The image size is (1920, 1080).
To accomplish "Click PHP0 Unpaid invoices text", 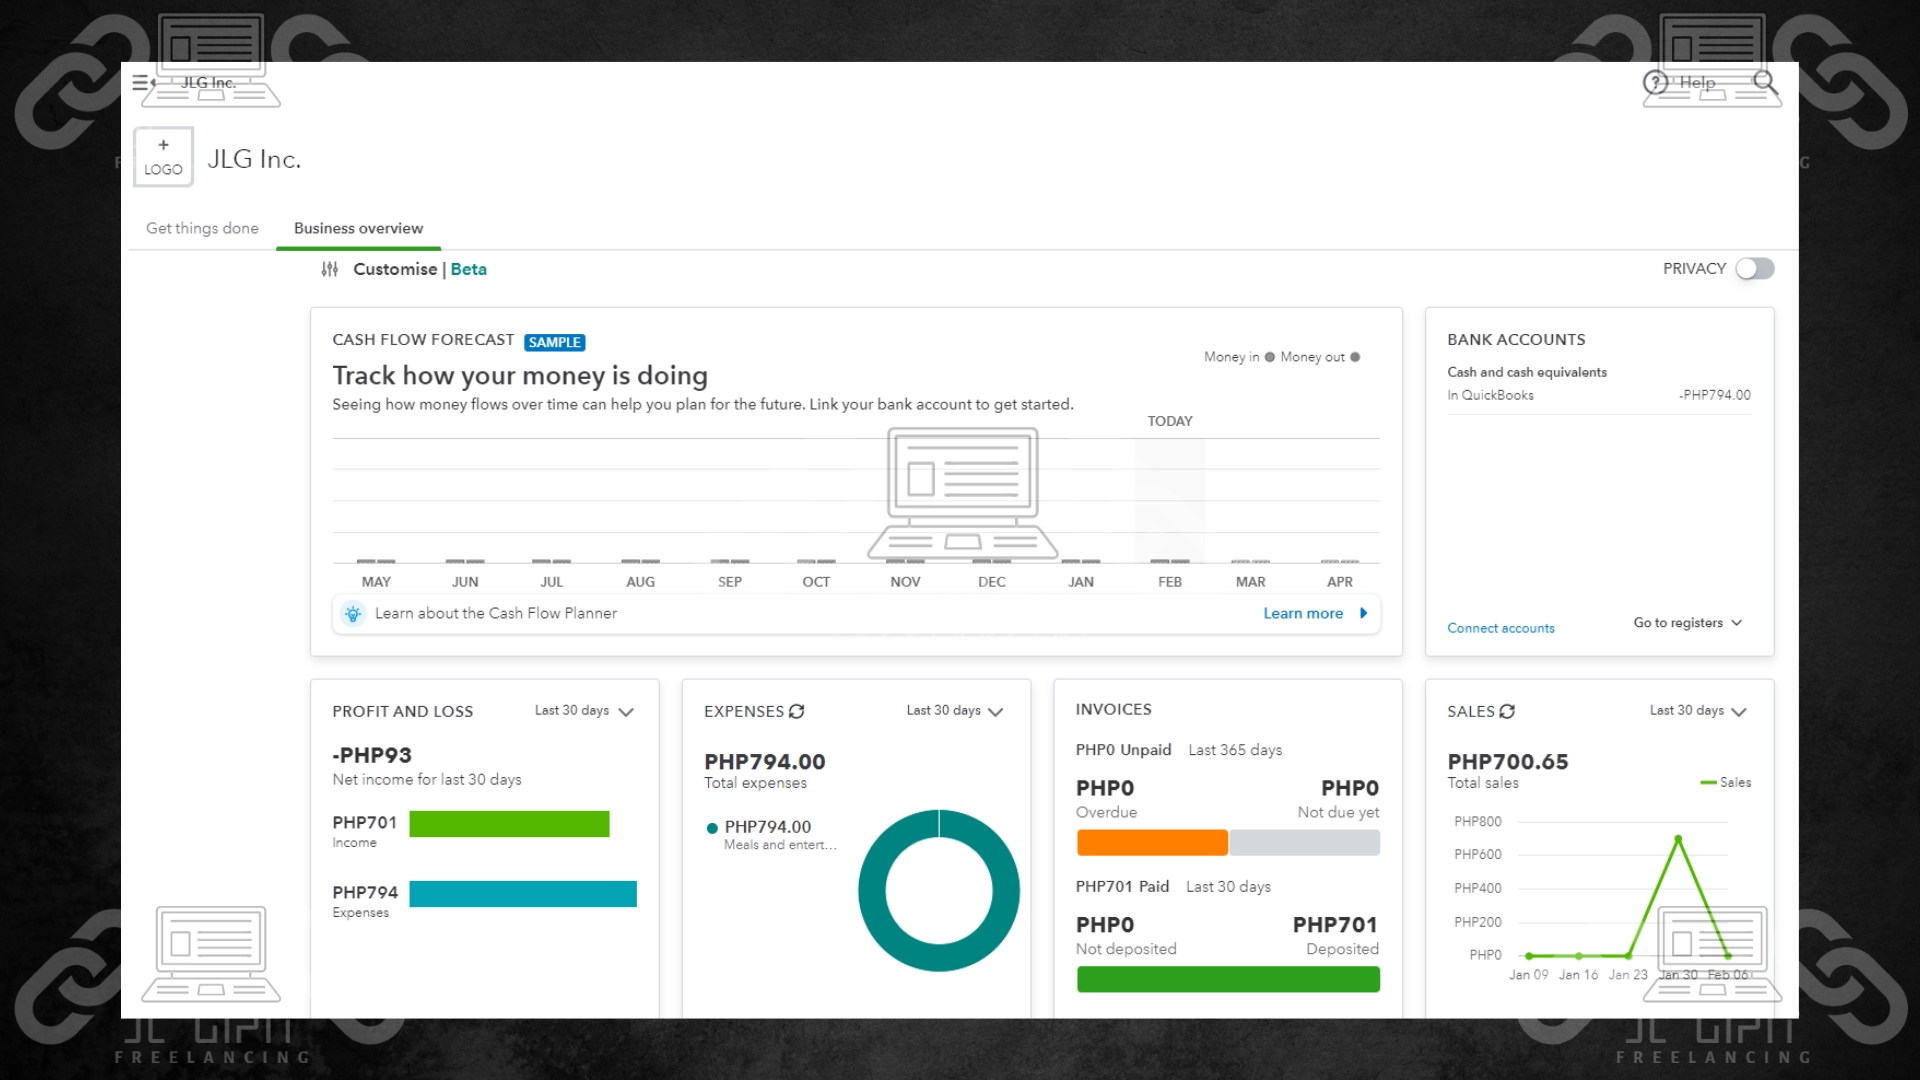I will (1123, 750).
